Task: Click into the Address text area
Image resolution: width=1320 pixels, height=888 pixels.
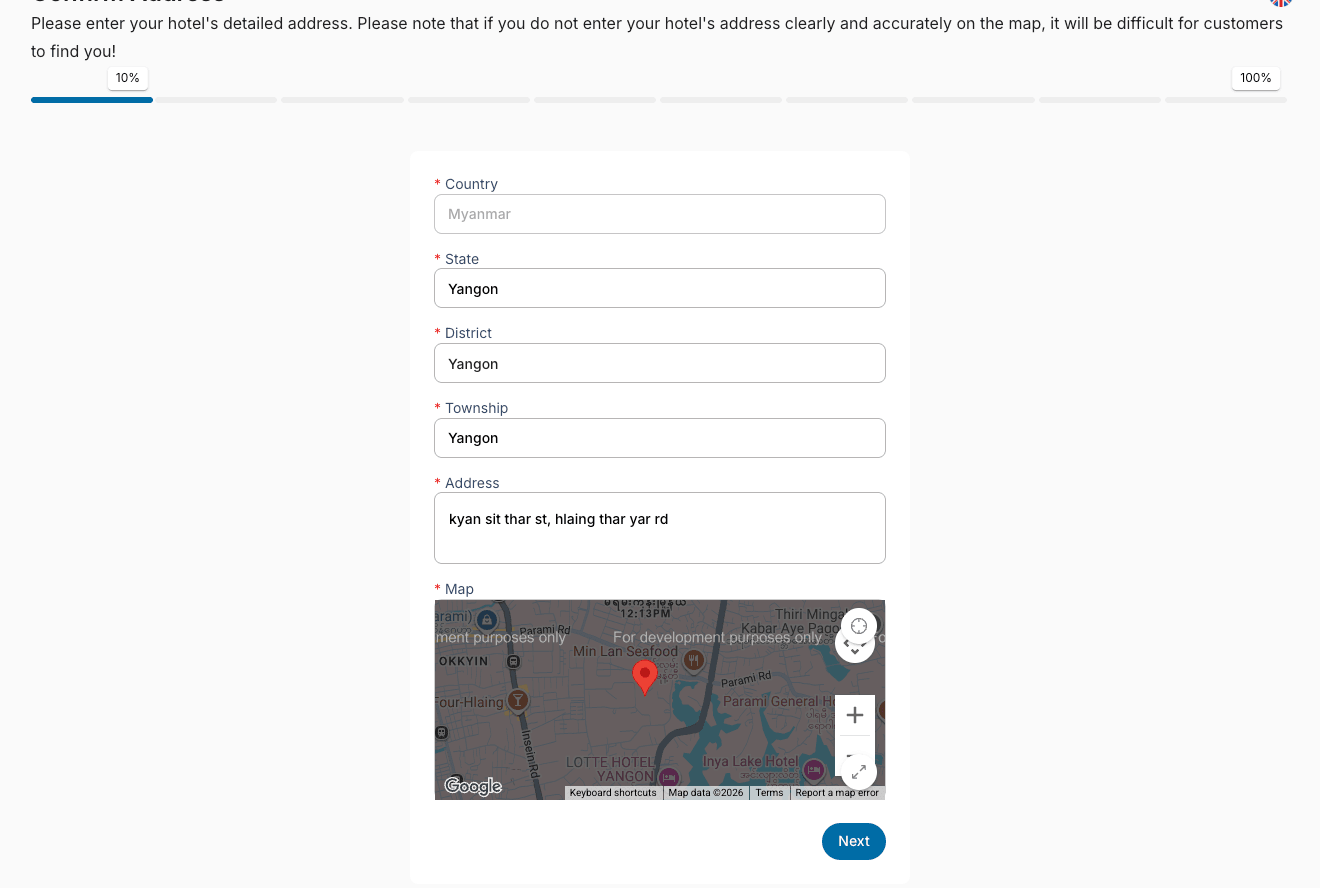Action: pyautogui.click(x=660, y=528)
